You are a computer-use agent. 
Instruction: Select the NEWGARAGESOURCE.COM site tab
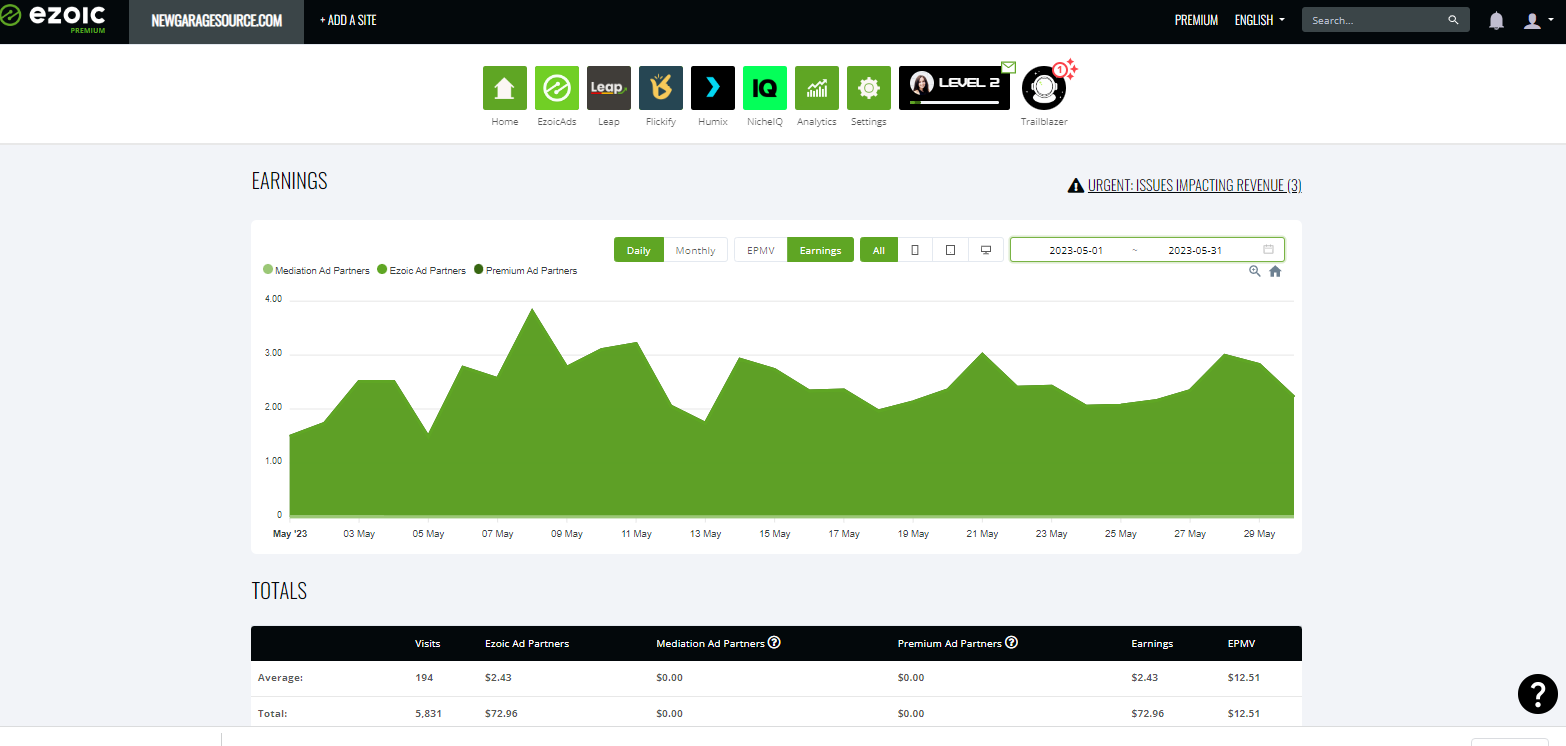pos(217,21)
